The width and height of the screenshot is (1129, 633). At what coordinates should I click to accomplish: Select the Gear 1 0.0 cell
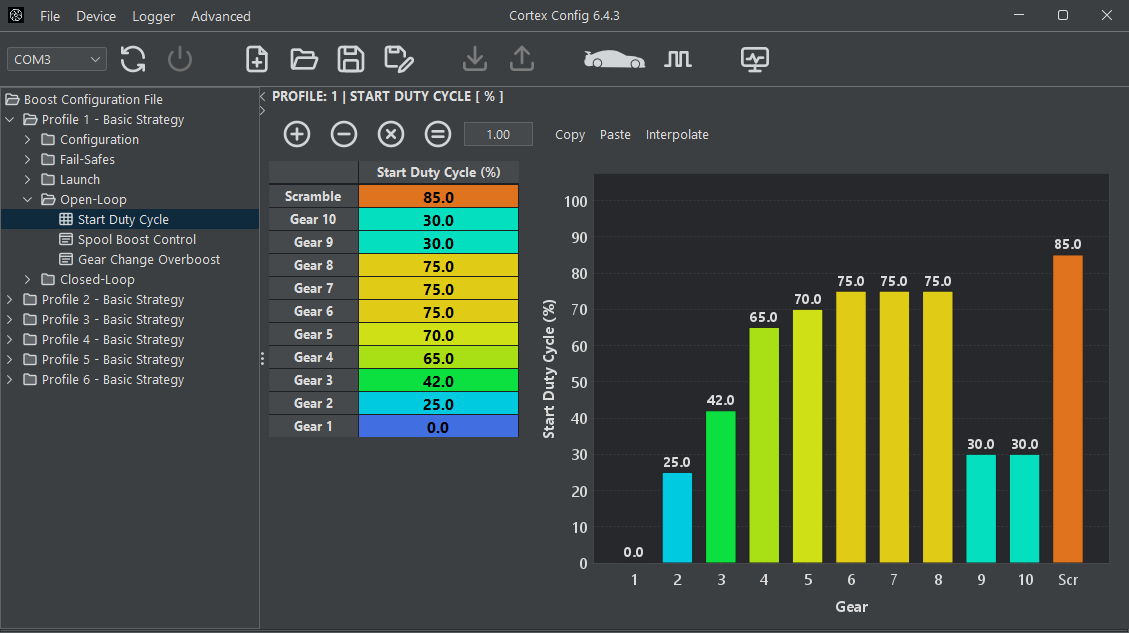tap(438, 427)
